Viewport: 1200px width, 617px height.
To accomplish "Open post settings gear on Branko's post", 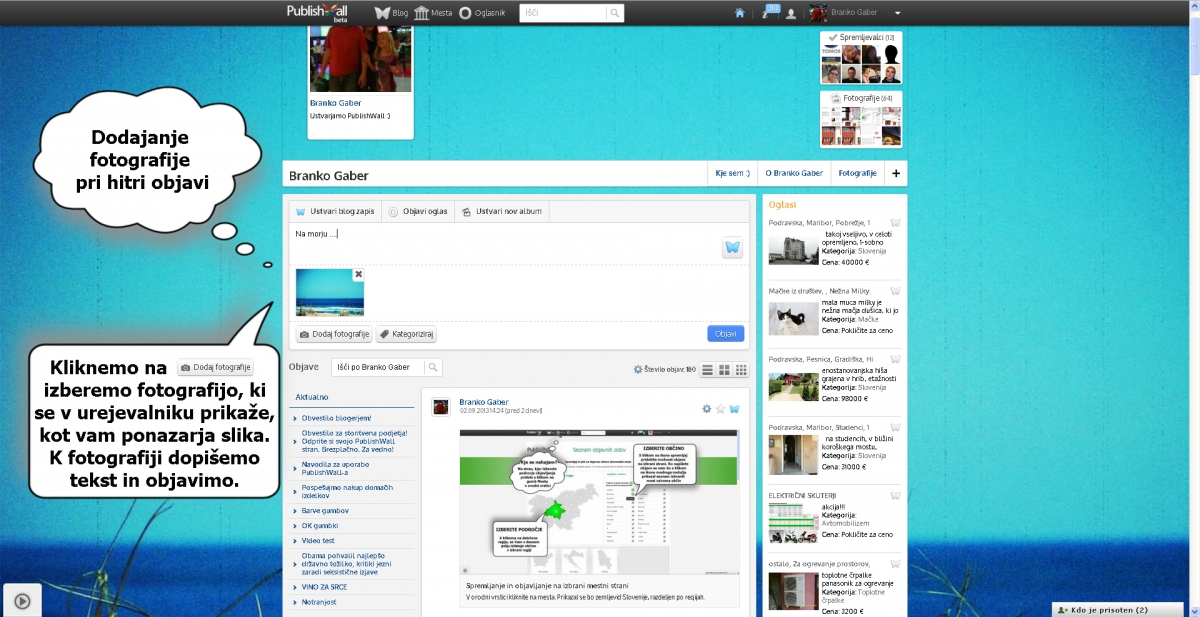I will 706,409.
